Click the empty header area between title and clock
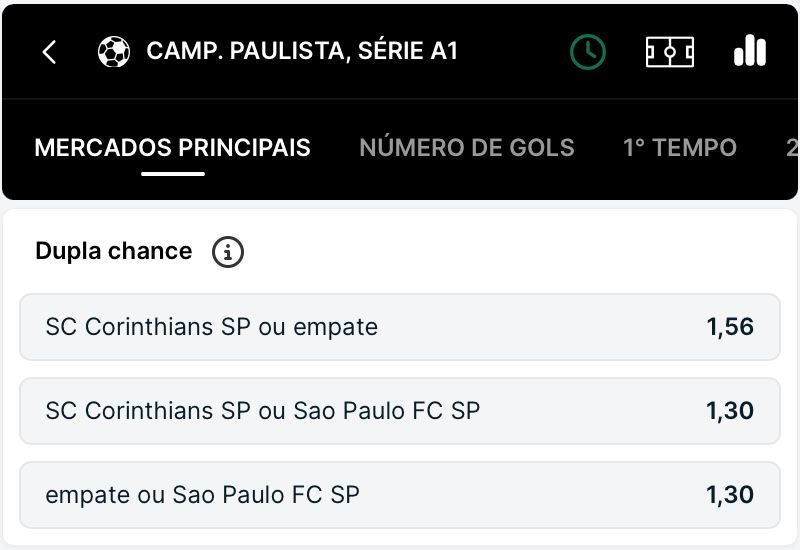 coord(514,52)
